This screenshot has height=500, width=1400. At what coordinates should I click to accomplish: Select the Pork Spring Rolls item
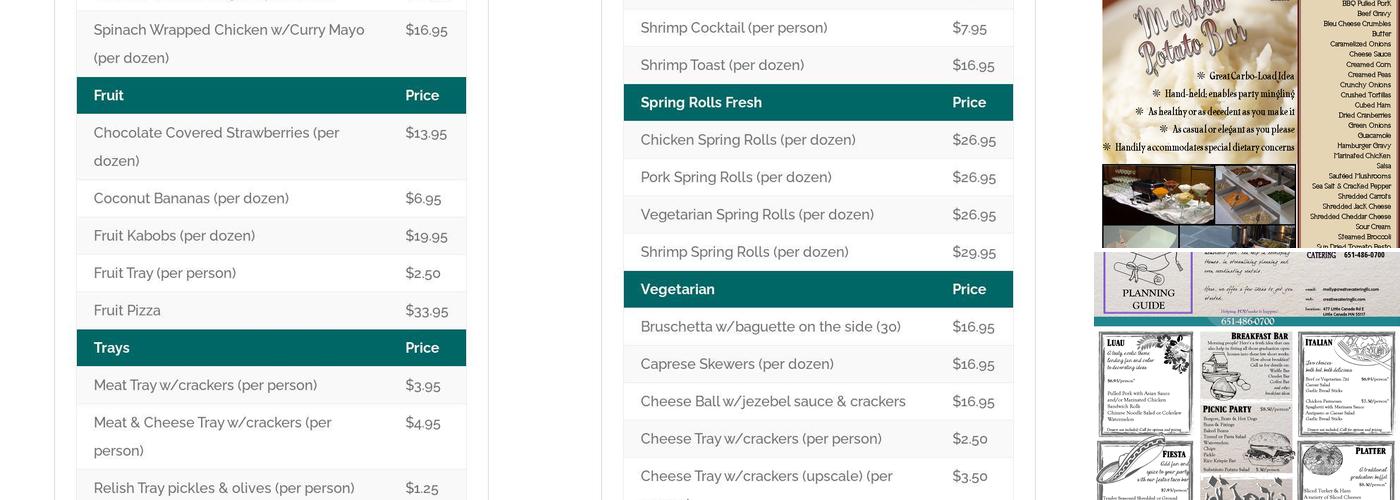tap(735, 178)
